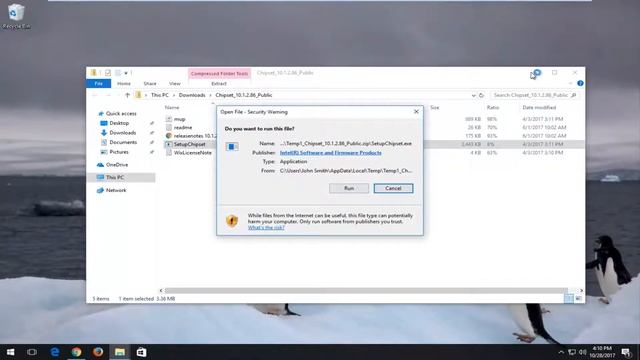640x360 pixels.
Task: Open the Intel publisher link
Action: (331, 153)
